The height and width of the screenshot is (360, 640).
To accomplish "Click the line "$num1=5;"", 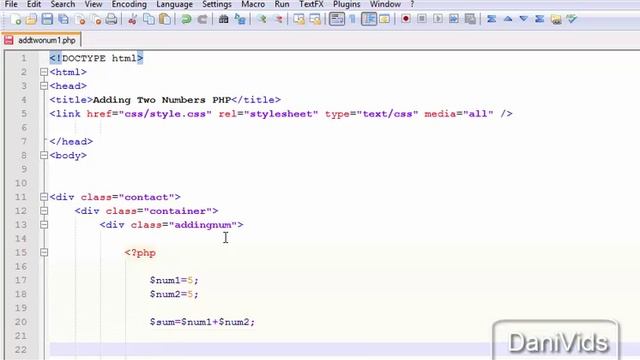I will coord(174,280).
